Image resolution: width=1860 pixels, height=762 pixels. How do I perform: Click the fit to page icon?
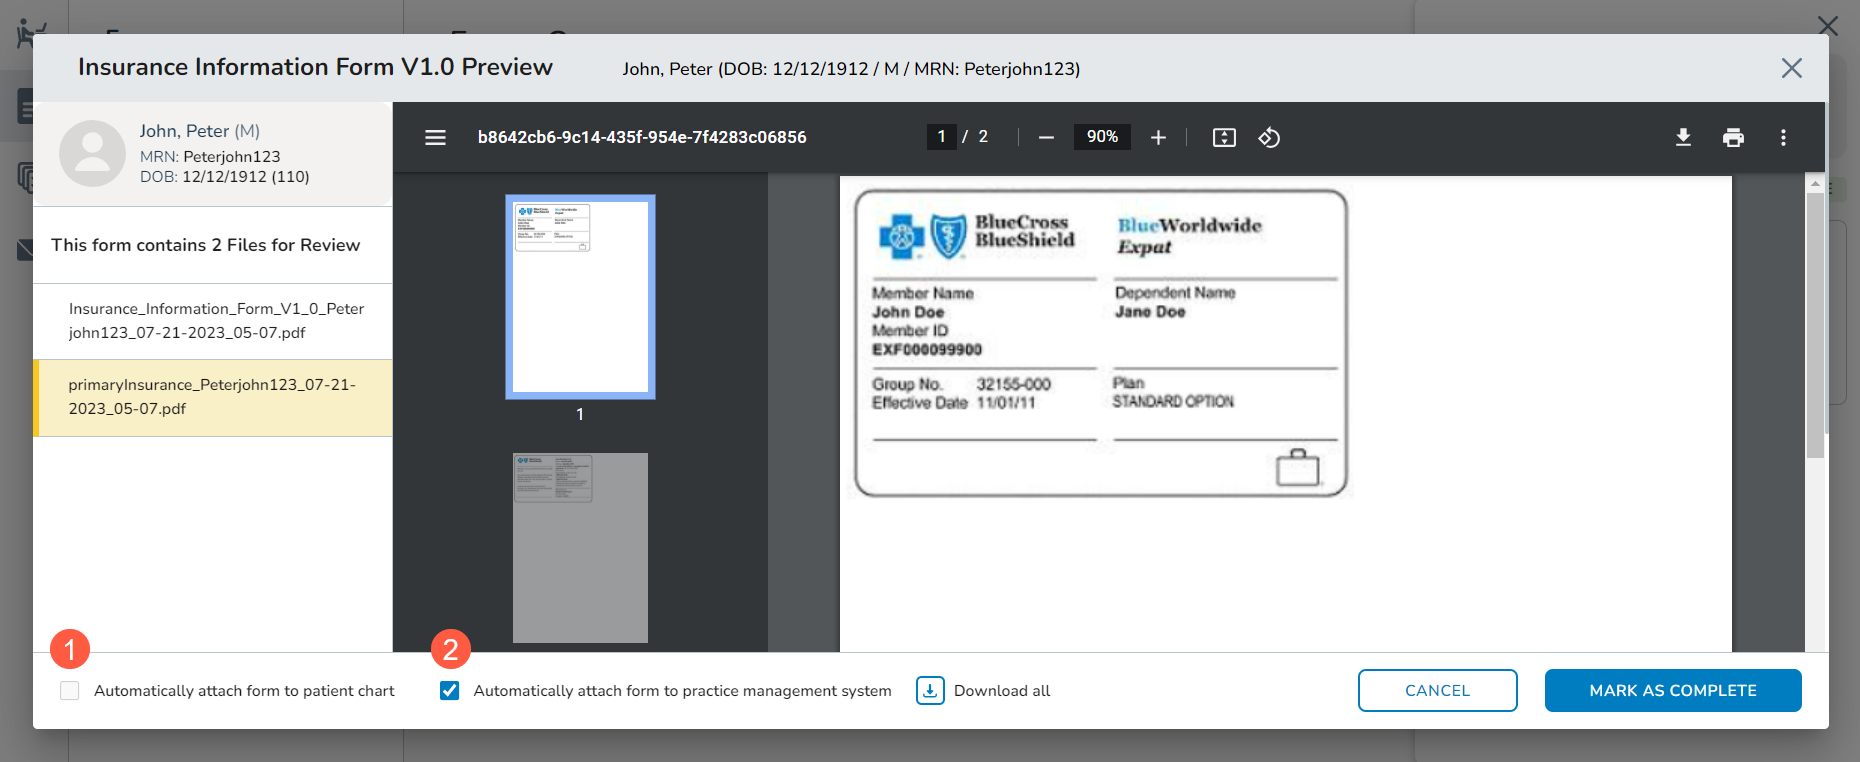point(1224,138)
